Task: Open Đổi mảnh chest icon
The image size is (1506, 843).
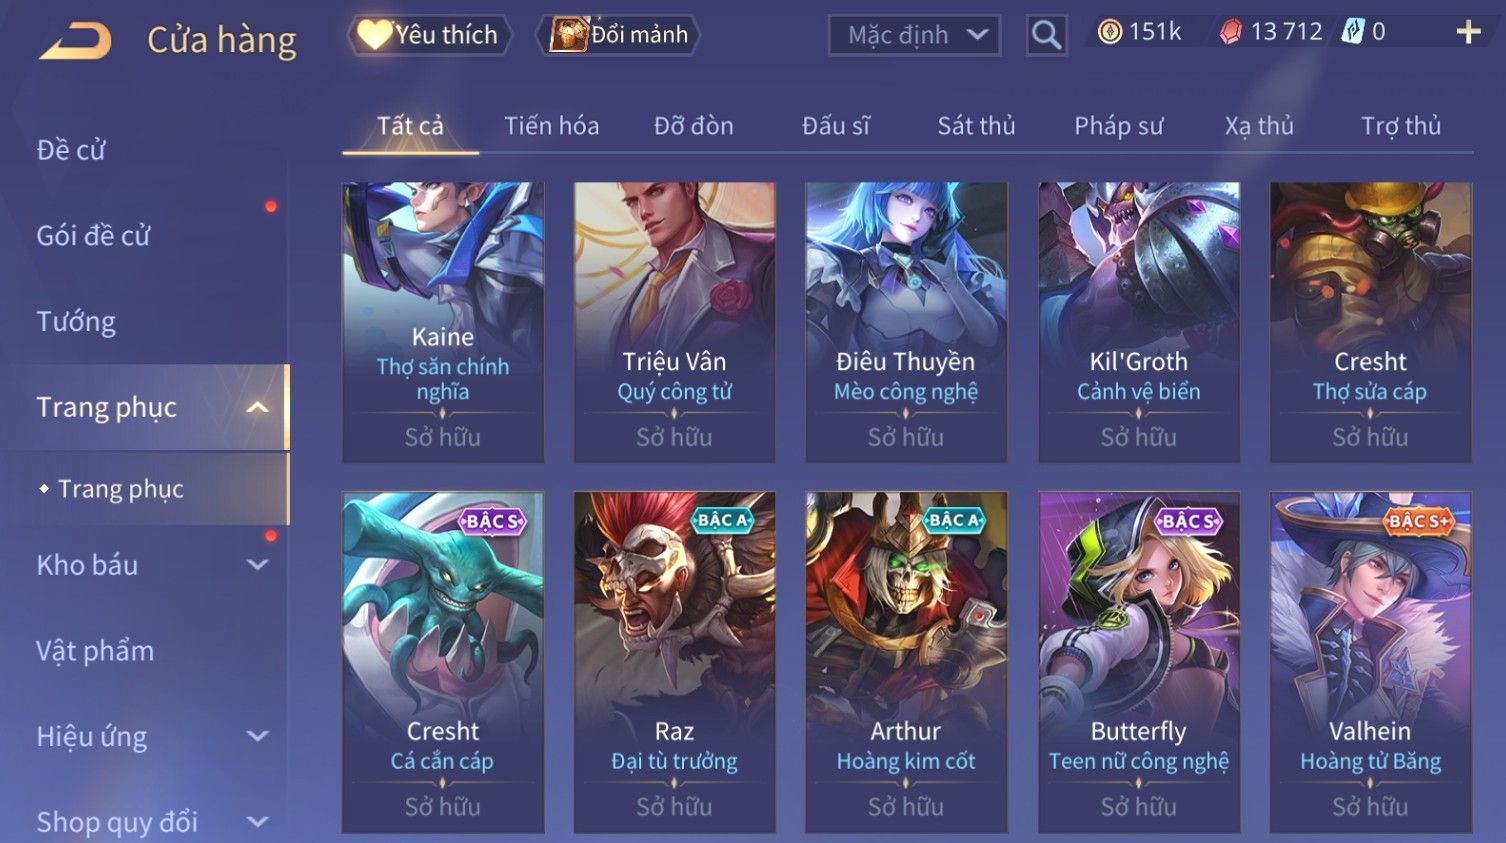Action: tap(568, 35)
